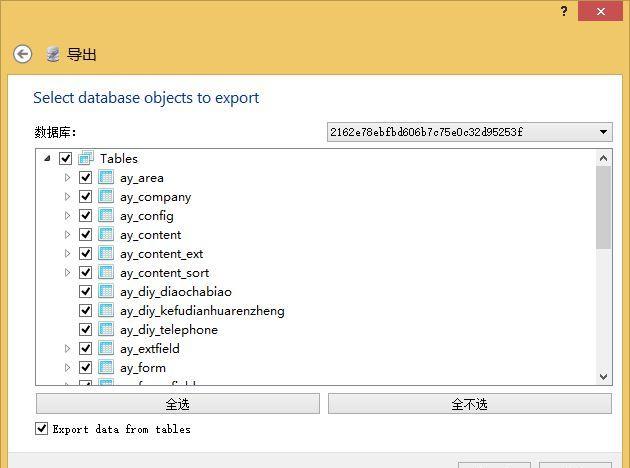This screenshot has width=630, height=468.
Task: Select the ay_extfield table entry
Action: click(x=150, y=349)
